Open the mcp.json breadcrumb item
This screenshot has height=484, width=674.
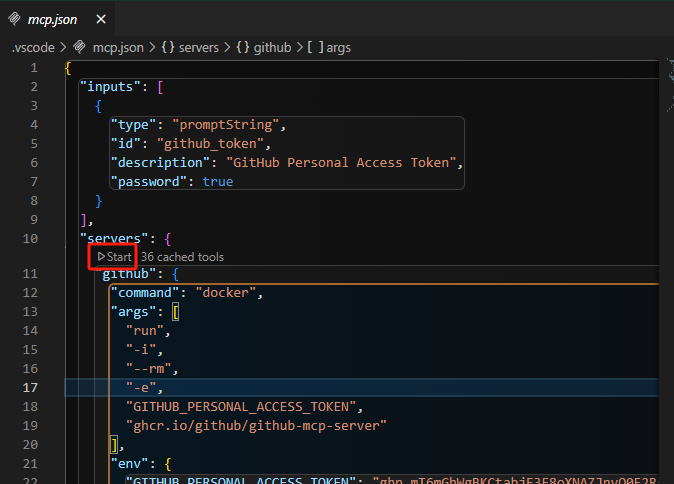pyautogui.click(x=118, y=47)
